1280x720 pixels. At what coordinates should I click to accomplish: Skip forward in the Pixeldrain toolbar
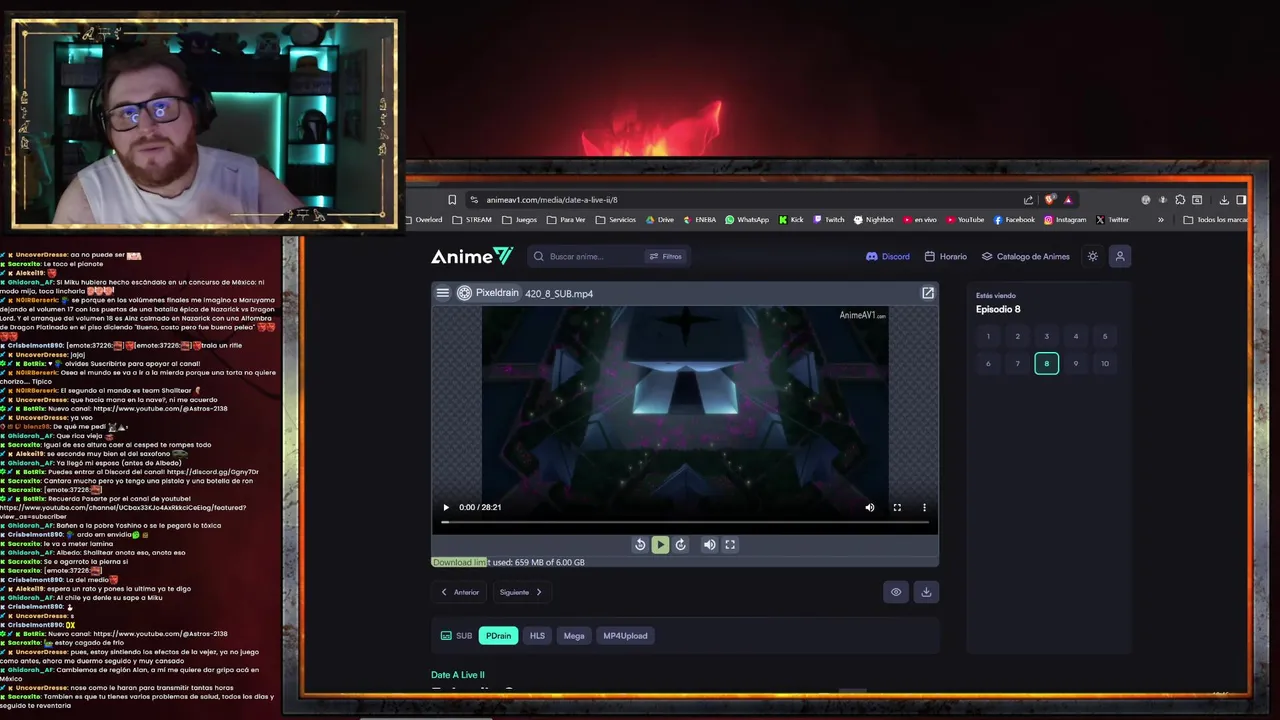click(681, 545)
